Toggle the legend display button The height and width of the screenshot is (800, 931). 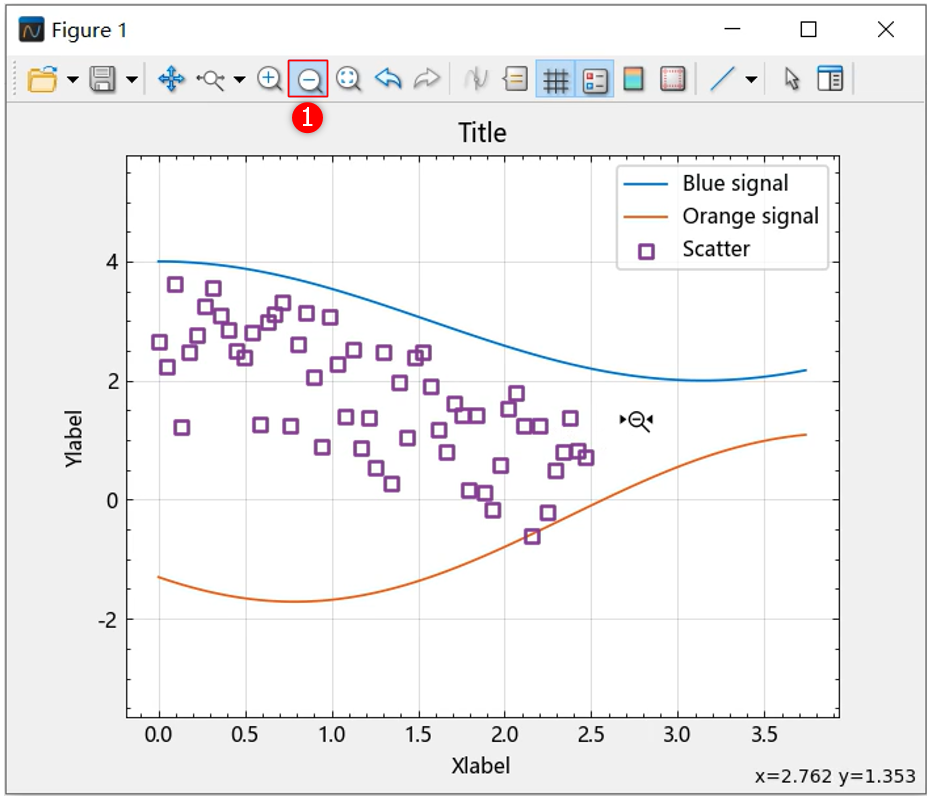(595, 79)
